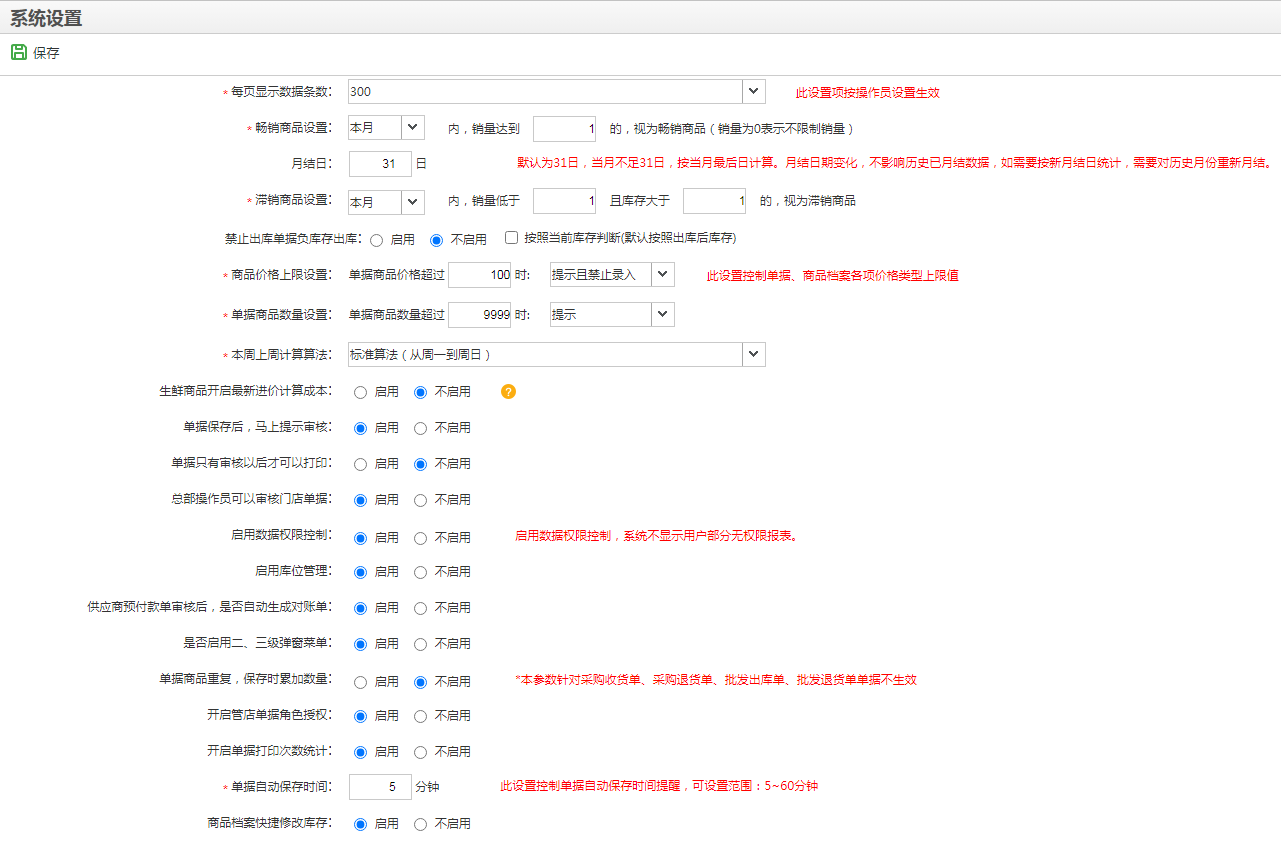Select 不启用 for 启用库位管理

coord(421,572)
